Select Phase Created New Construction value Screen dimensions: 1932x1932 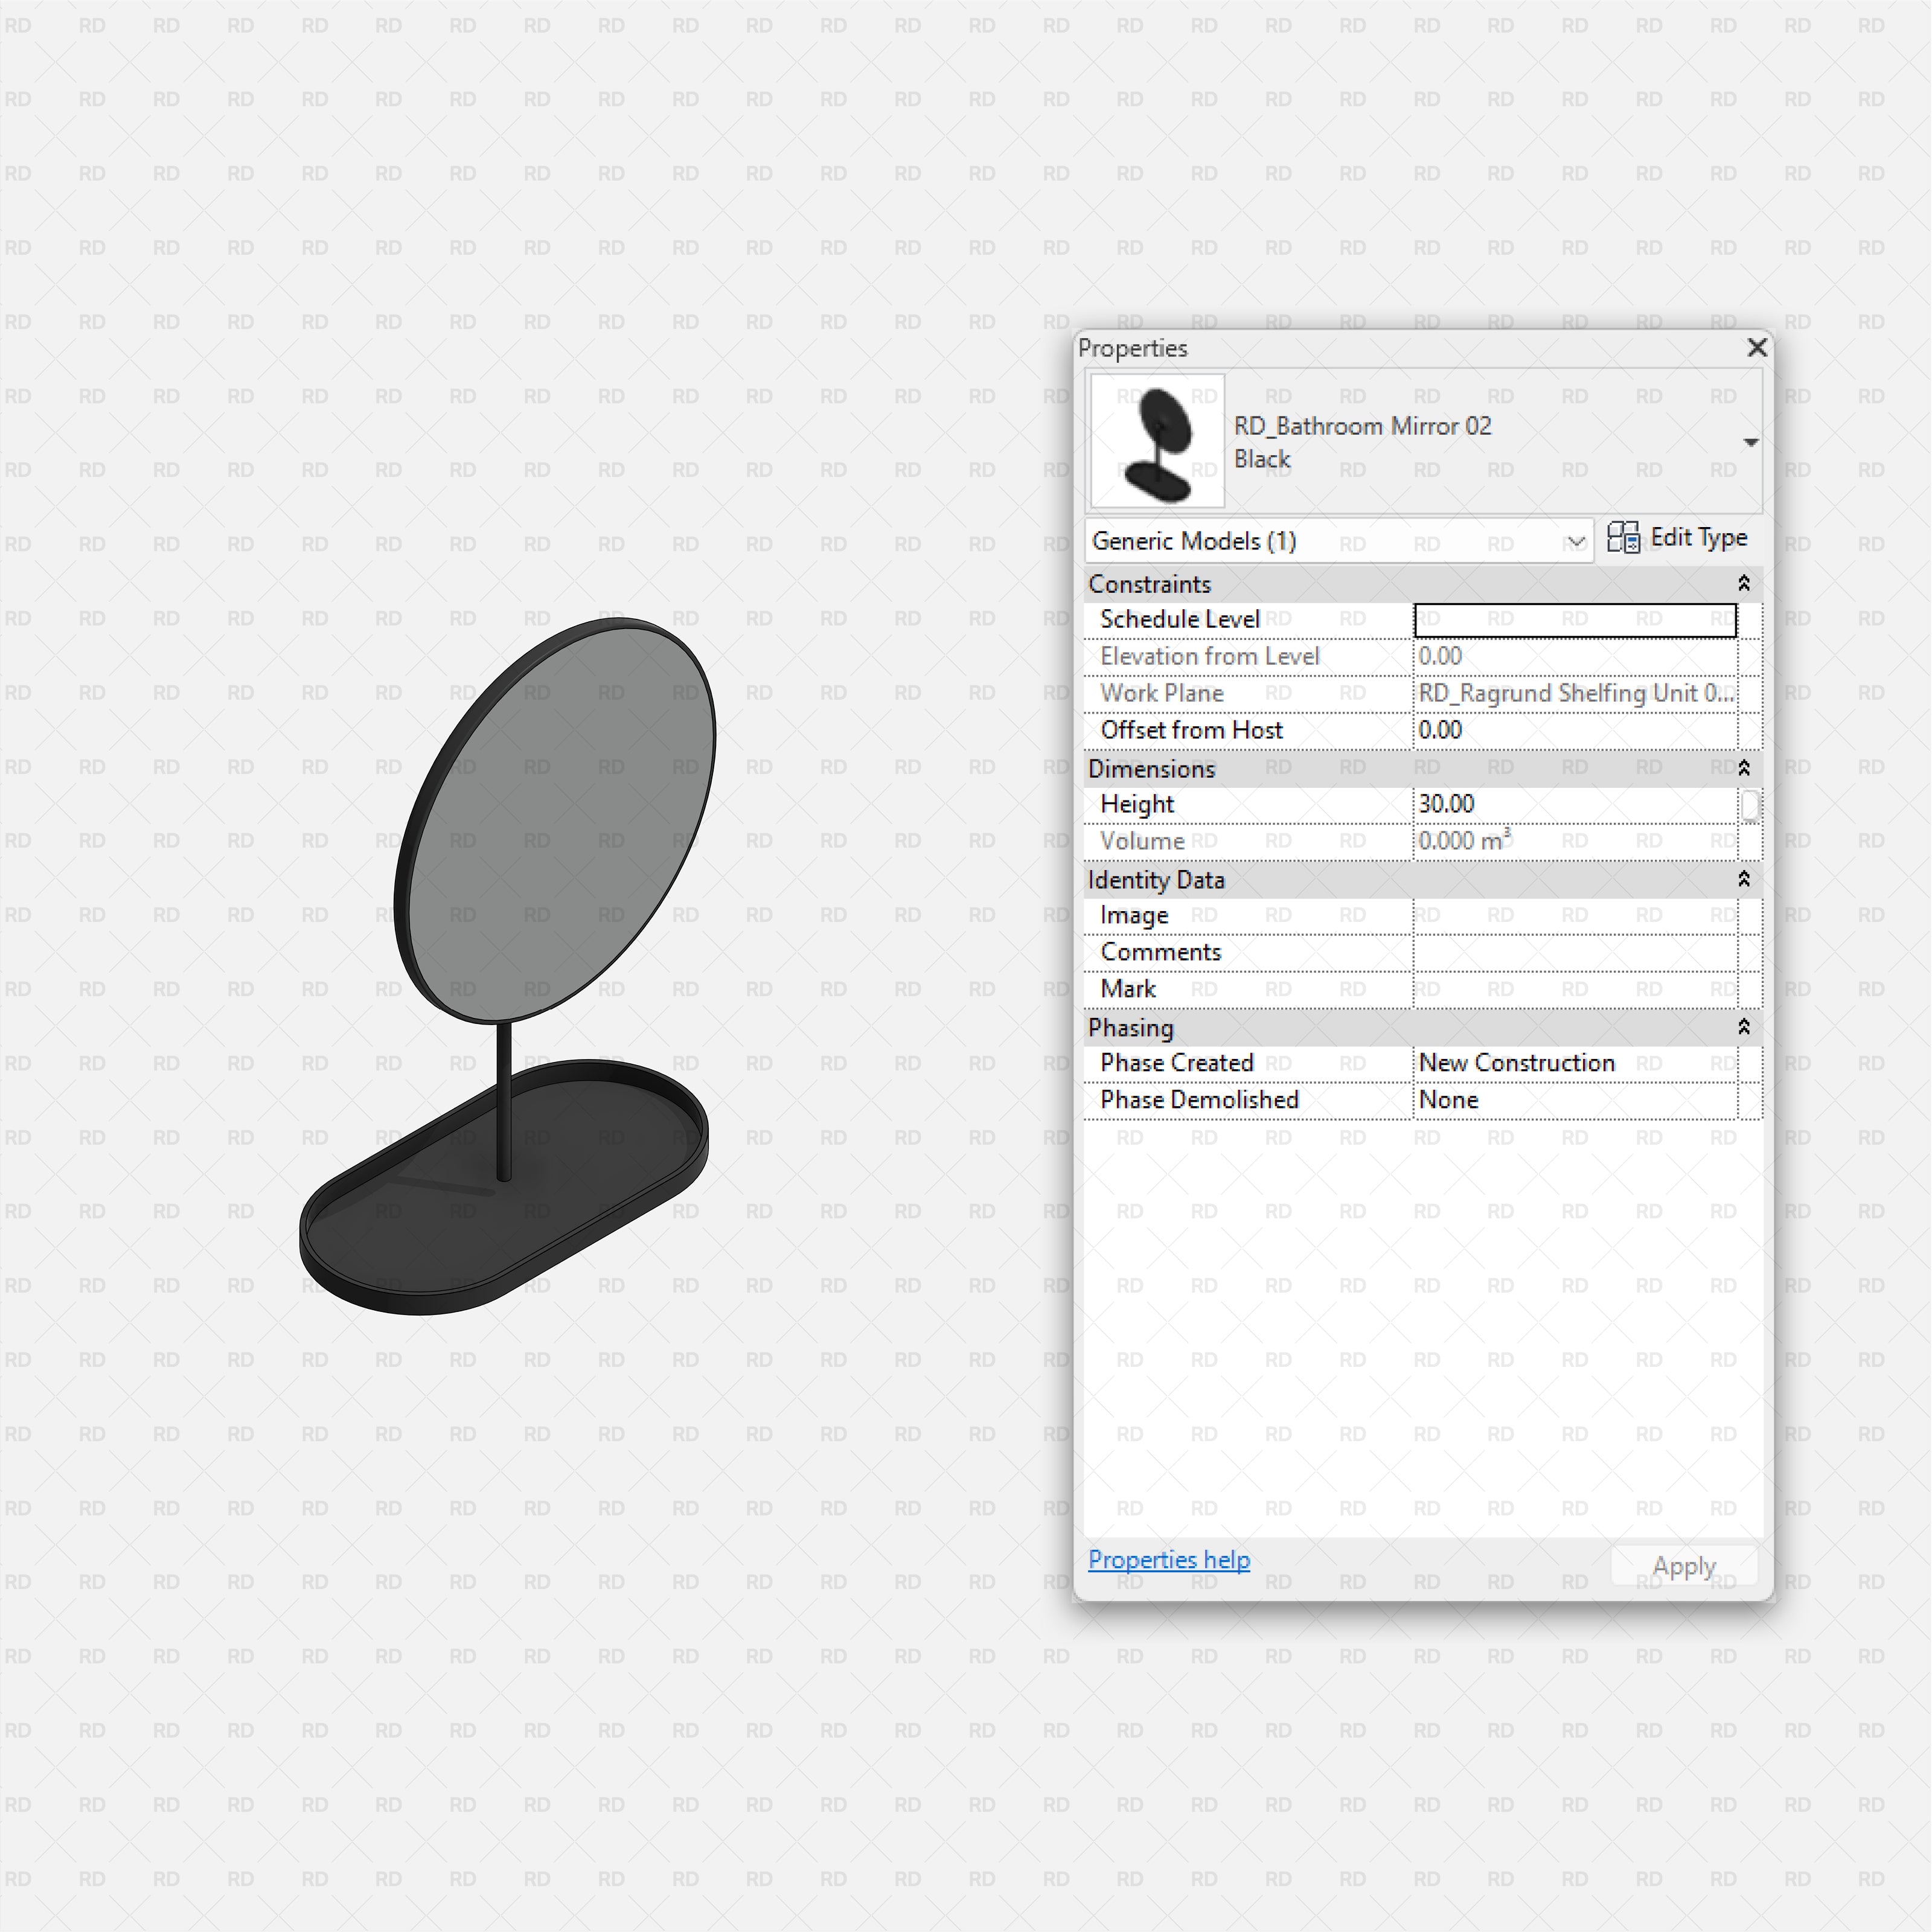pos(1574,1063)
